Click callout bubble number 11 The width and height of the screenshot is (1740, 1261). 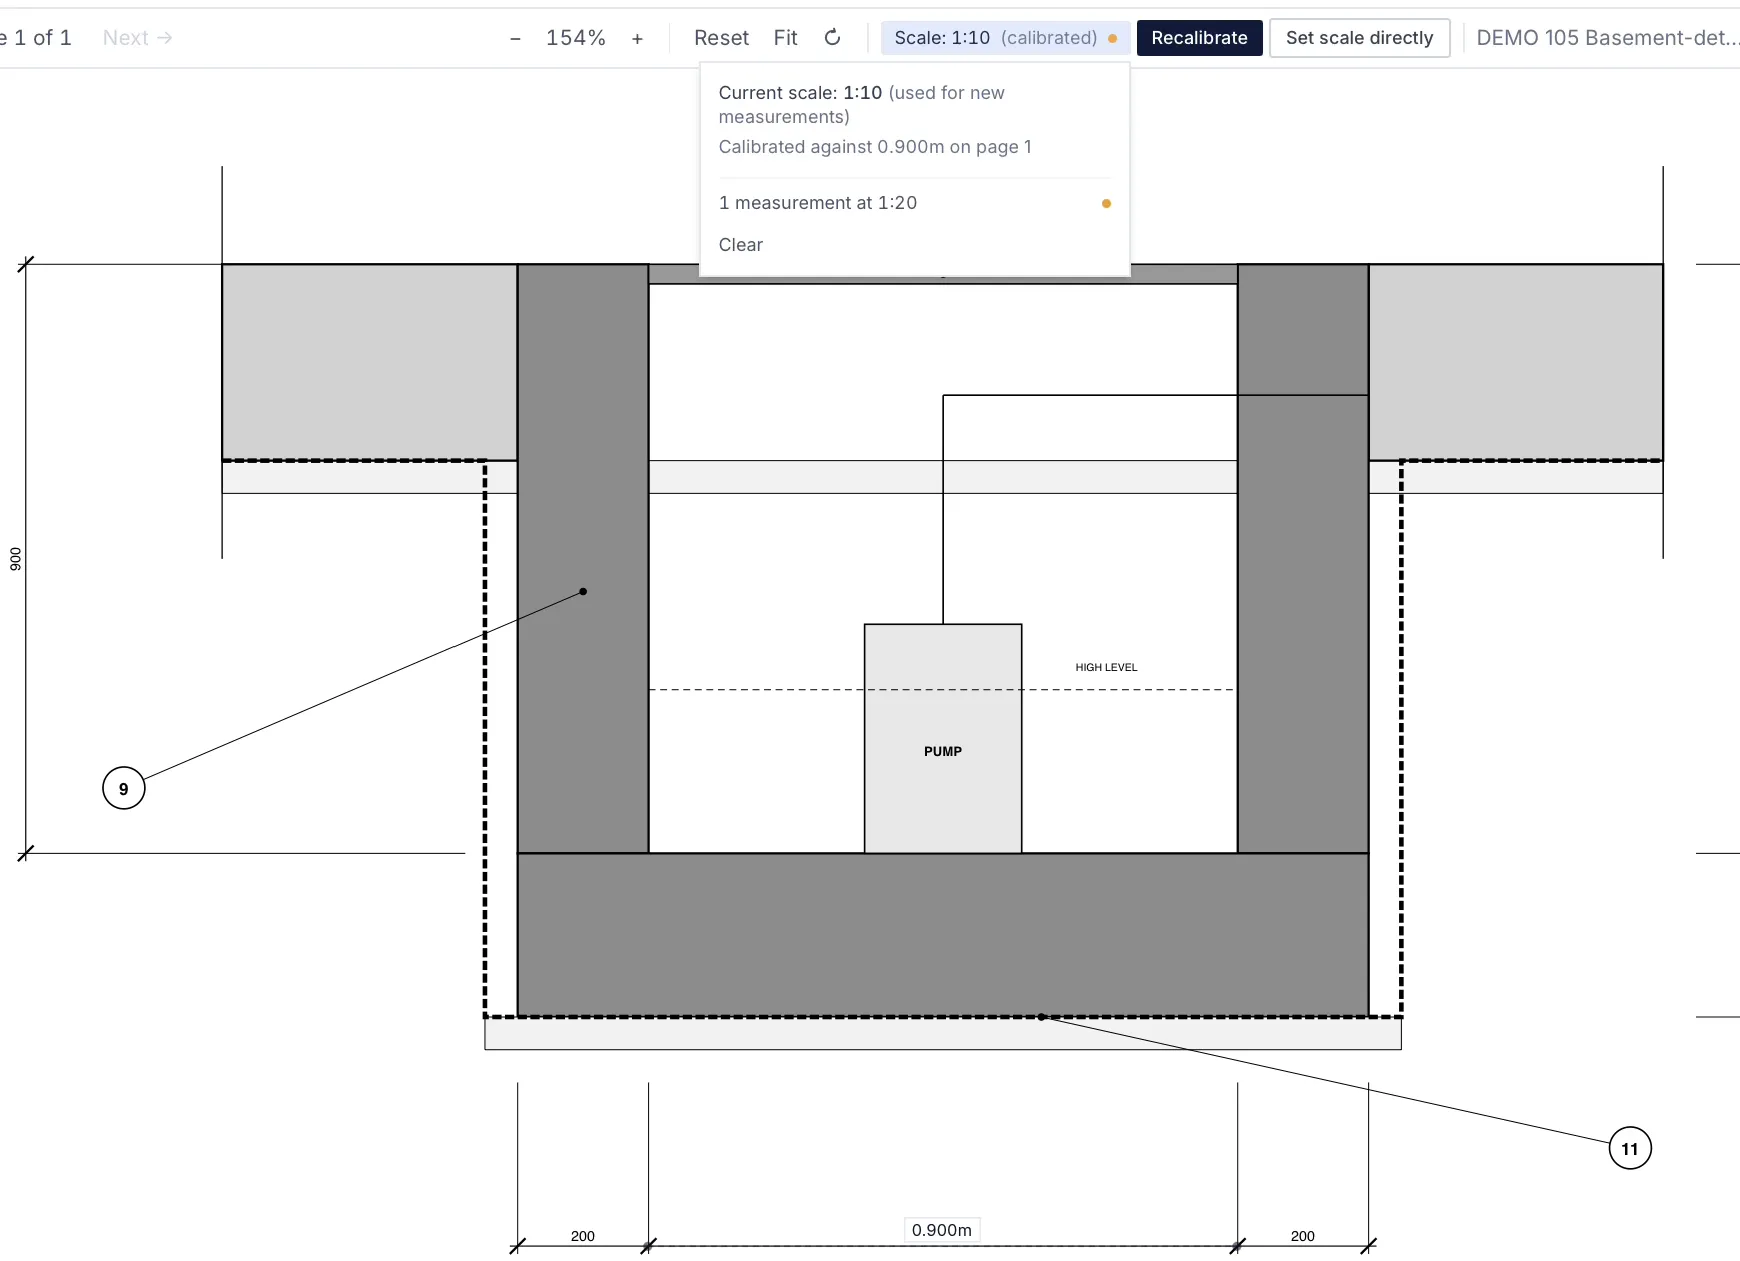(1630, 1148)
